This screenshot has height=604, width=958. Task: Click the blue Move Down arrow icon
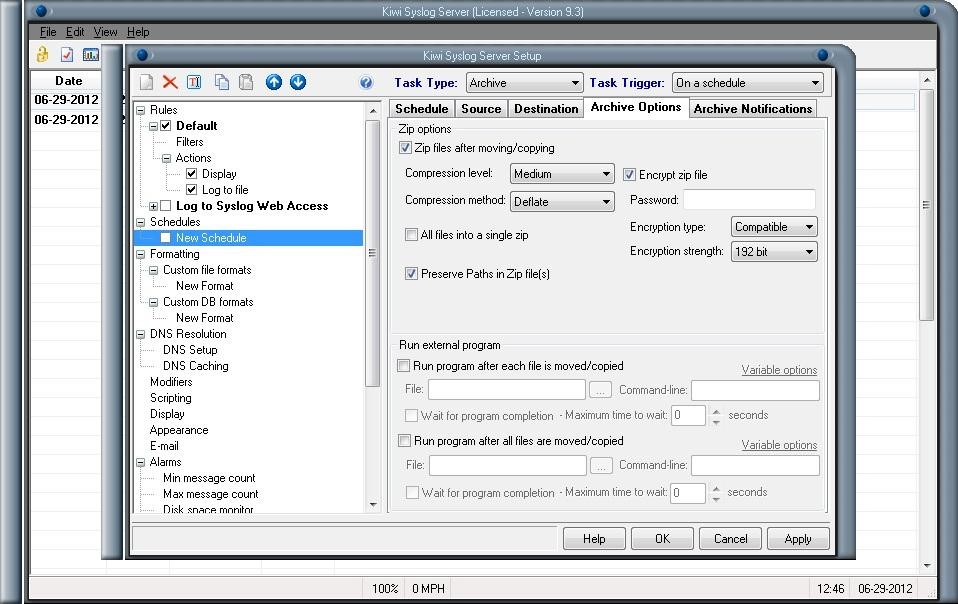[298, 83]
